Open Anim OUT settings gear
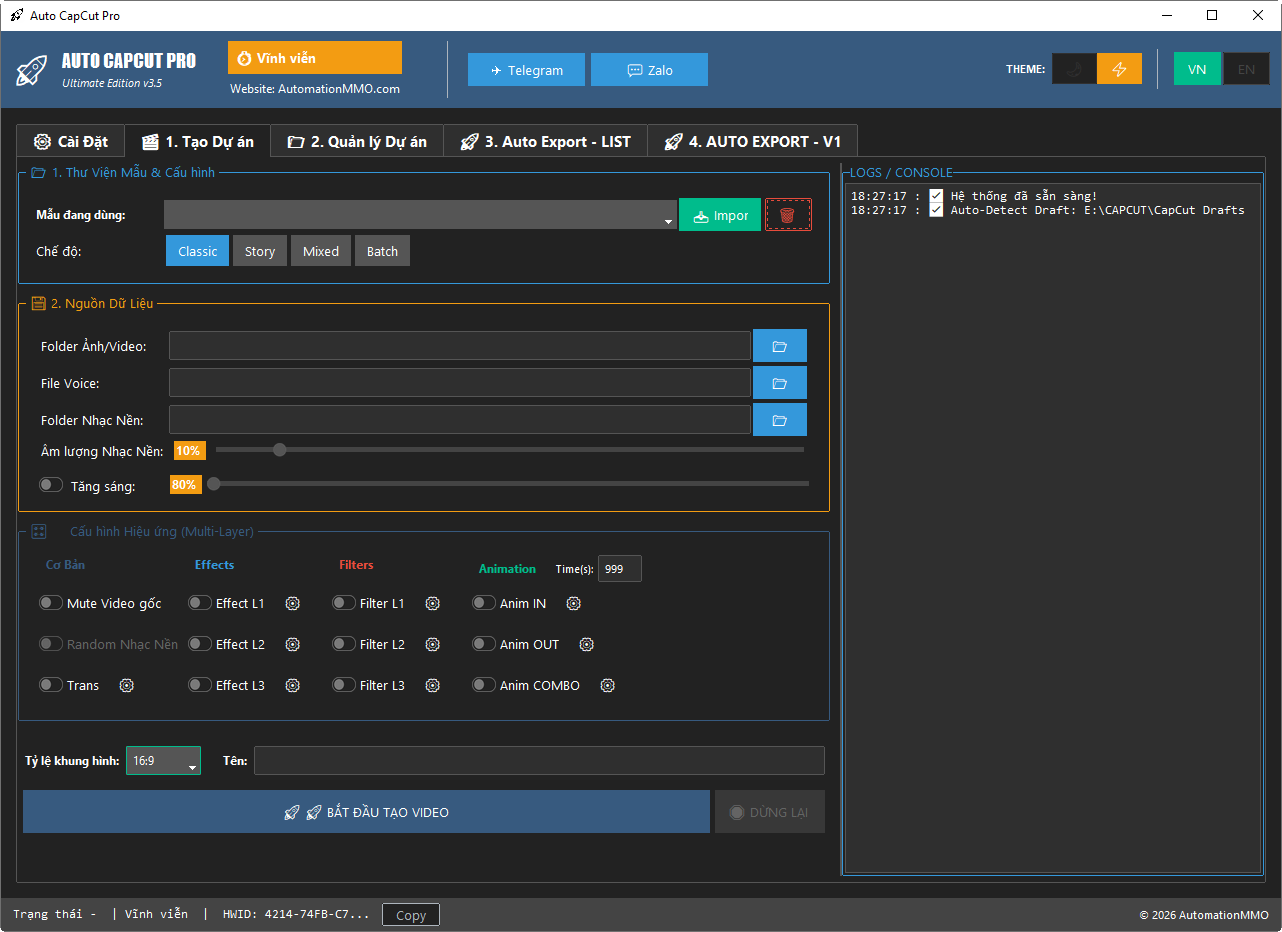 pos(587,644)
